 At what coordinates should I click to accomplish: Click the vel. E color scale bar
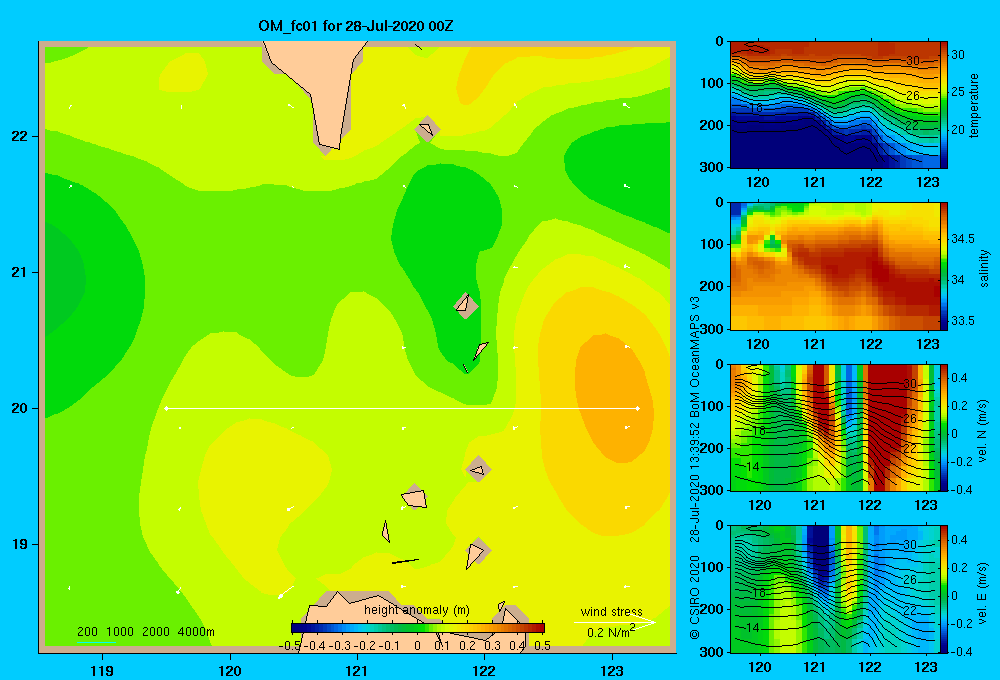tap(944, 589)
